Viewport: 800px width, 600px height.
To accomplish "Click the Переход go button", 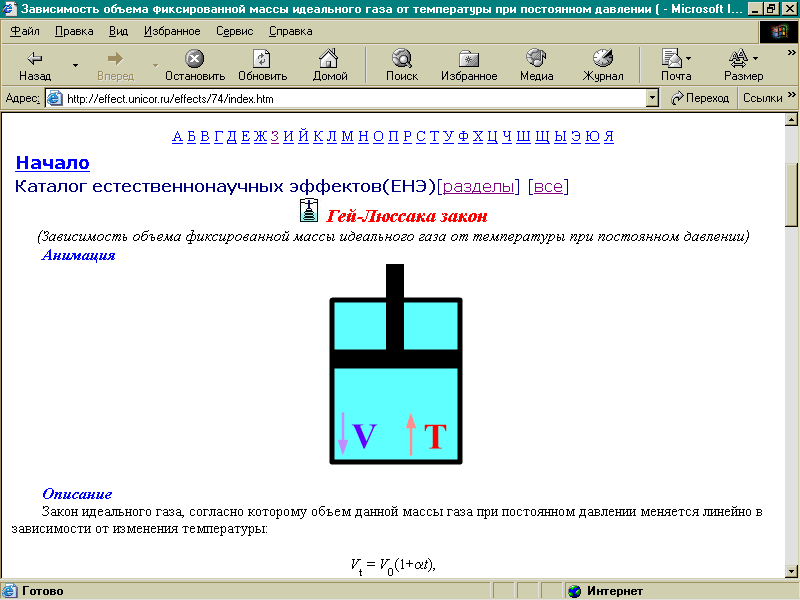I will click(699, 98).
